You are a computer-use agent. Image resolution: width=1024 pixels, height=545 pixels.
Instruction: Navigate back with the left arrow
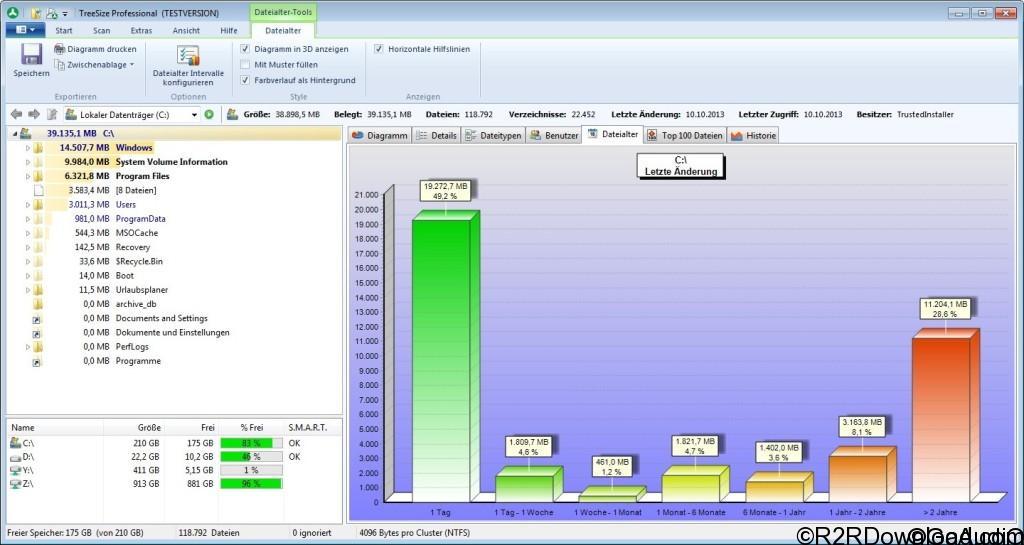click(x=17, y=114)
